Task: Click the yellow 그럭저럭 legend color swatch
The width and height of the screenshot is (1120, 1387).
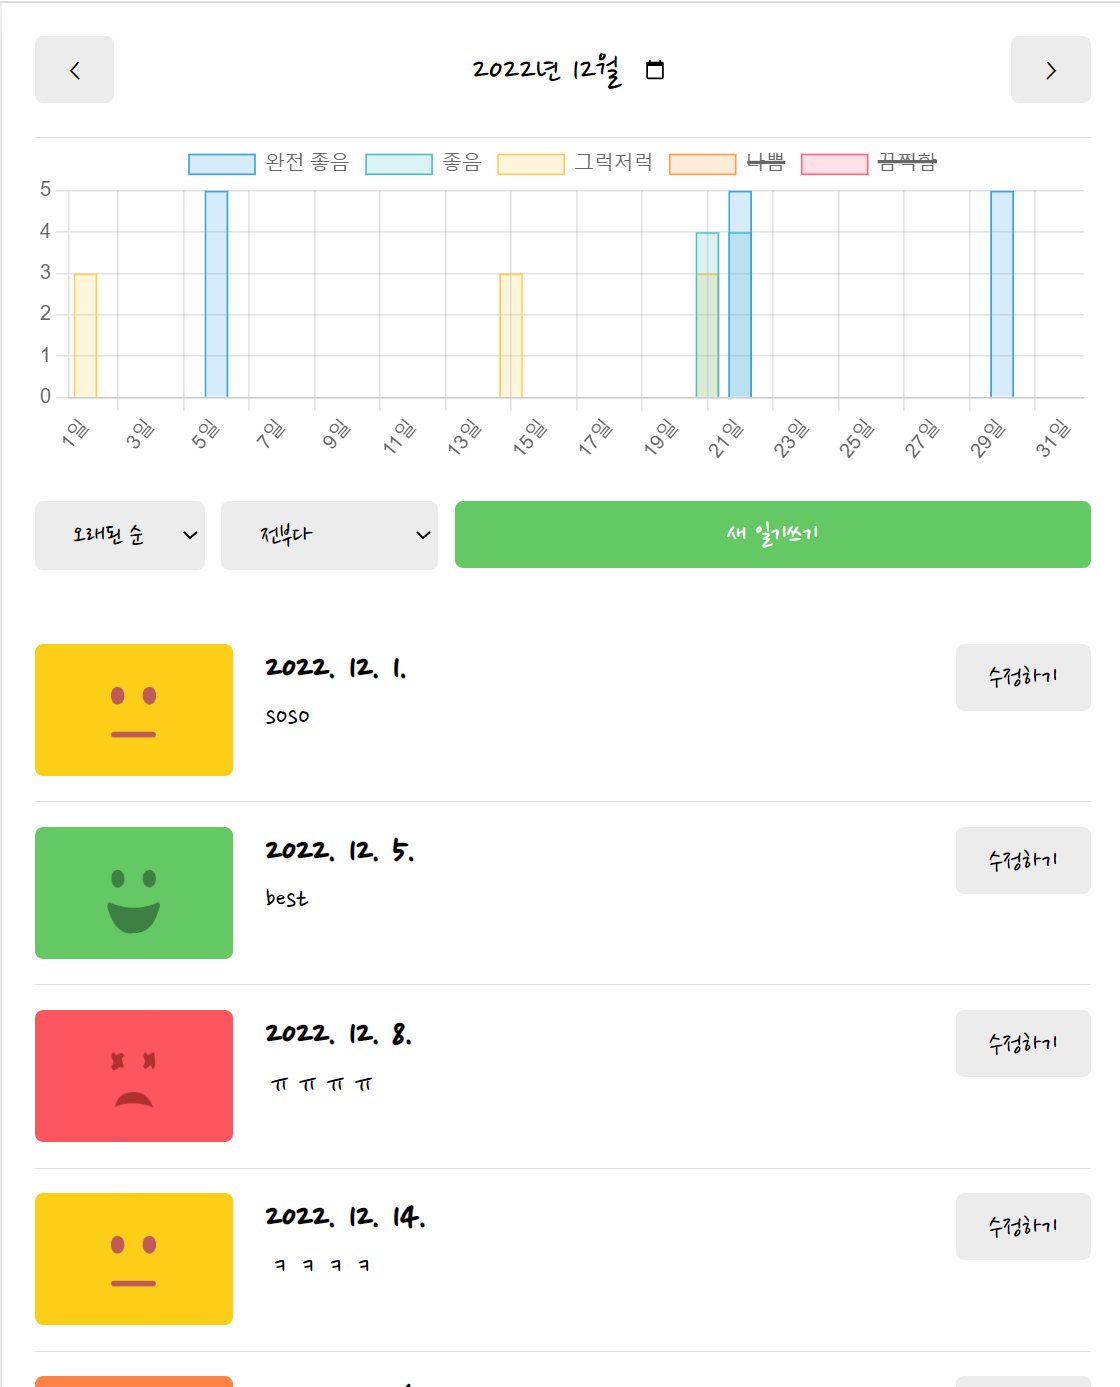Action: pos(533,163)
